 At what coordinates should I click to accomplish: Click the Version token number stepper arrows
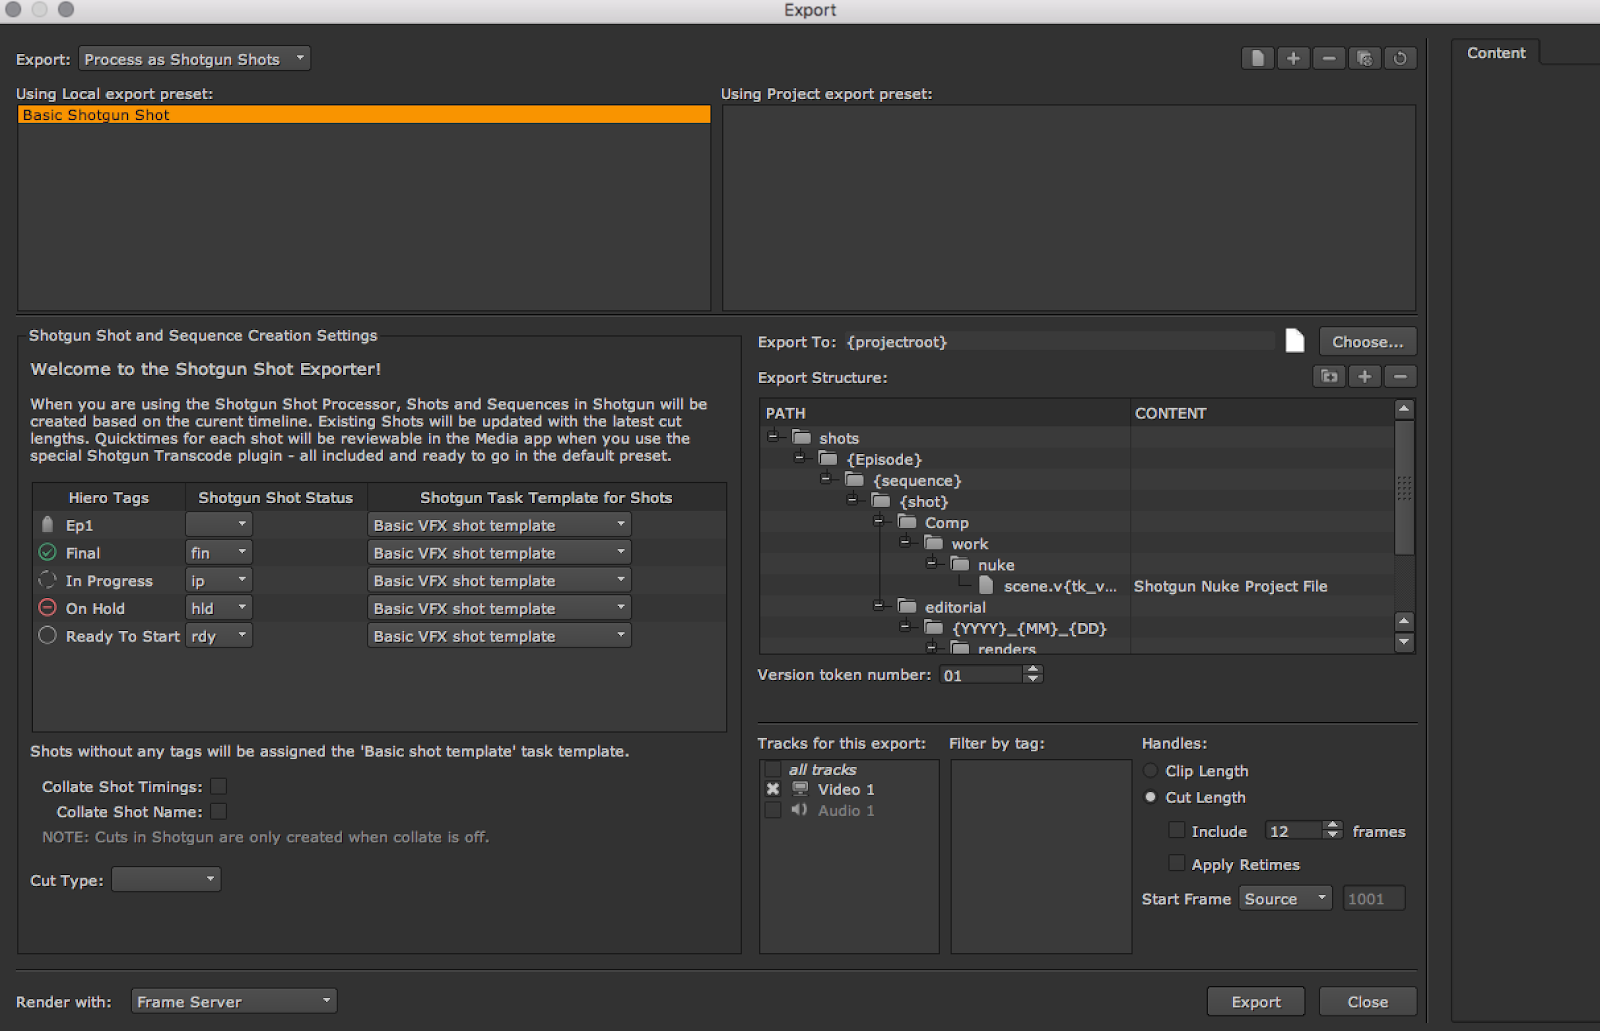1033,675
